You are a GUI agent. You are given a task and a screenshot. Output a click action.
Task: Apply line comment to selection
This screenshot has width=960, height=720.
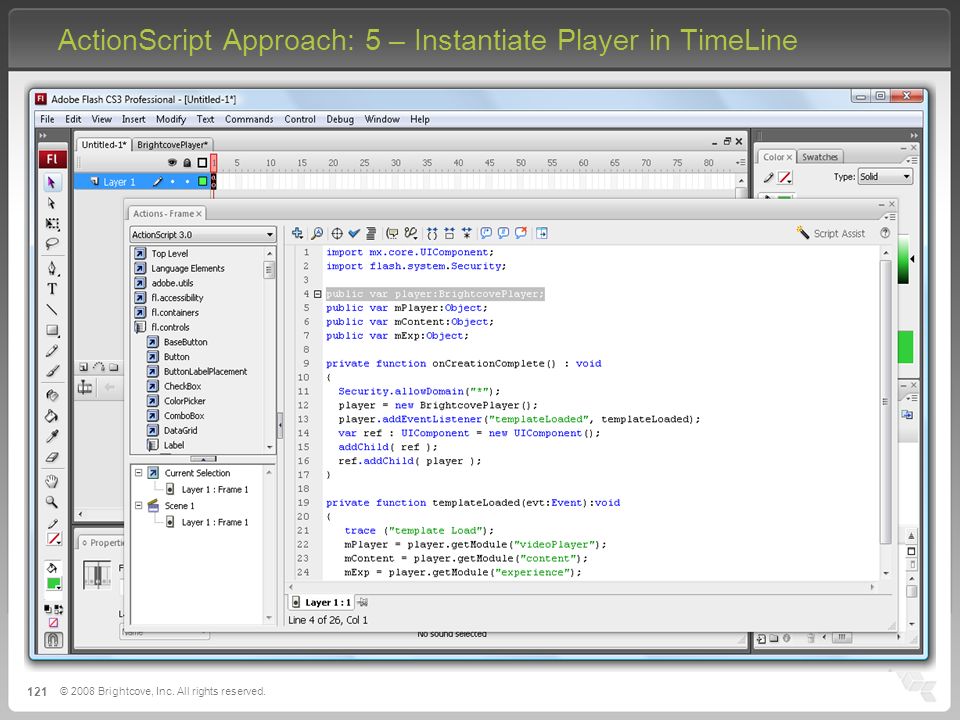(x=503, y=233)
